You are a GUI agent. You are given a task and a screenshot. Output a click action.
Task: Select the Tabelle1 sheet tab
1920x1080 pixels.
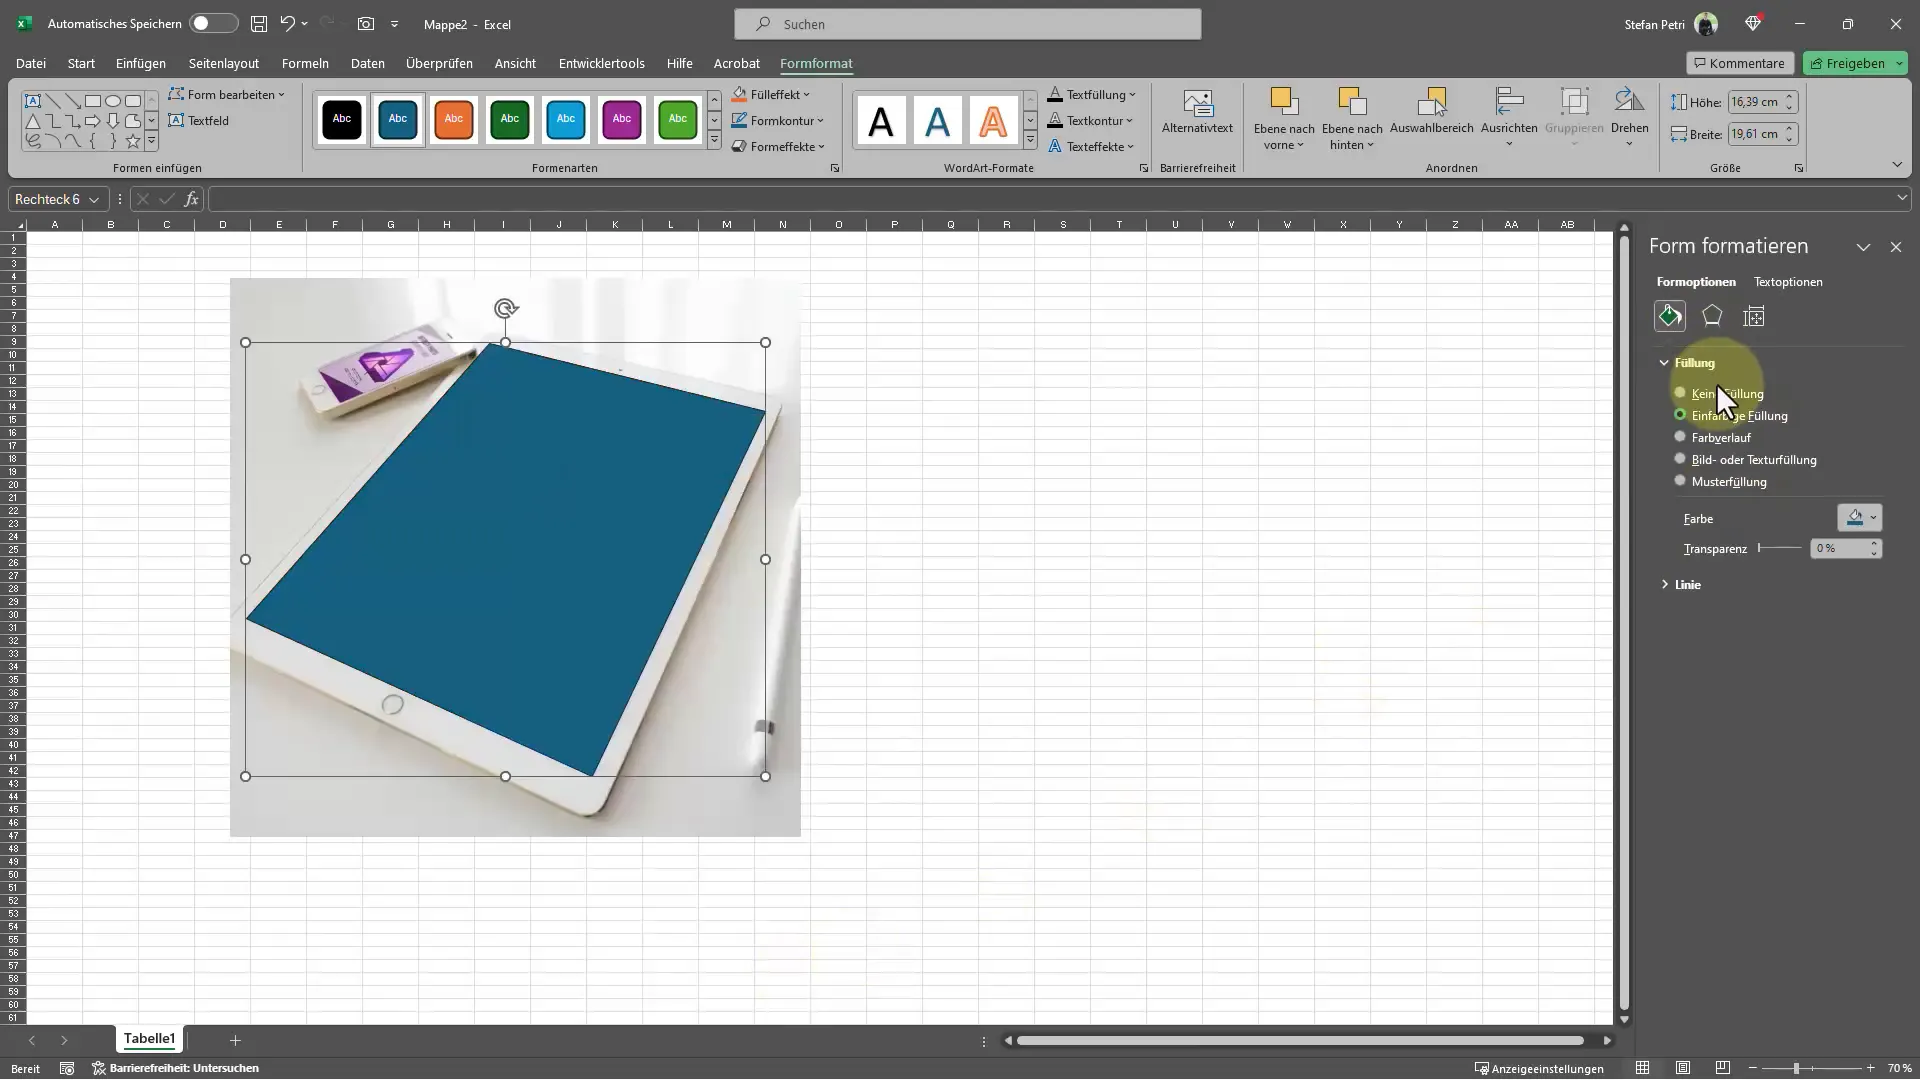tap(149, 1039)
